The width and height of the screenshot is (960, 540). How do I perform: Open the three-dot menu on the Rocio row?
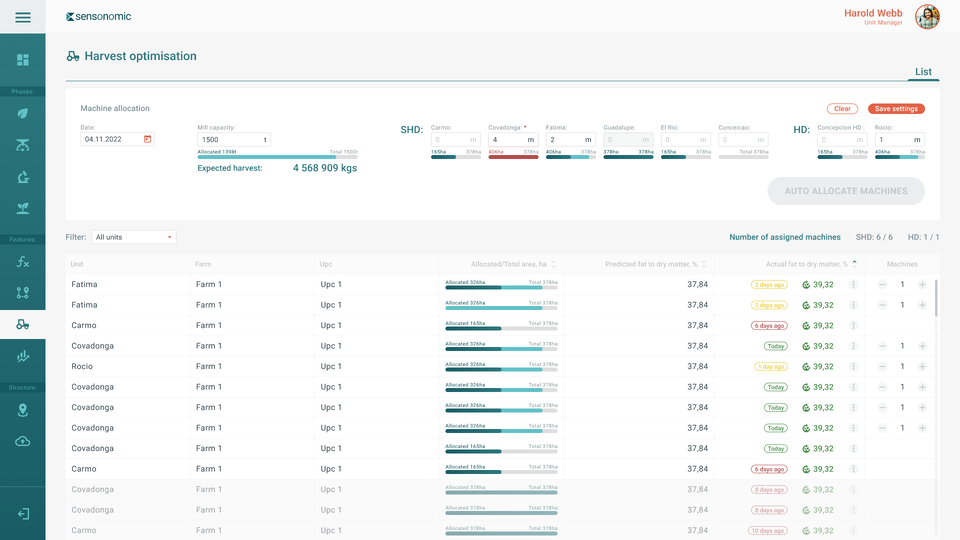tap(853, 366)
